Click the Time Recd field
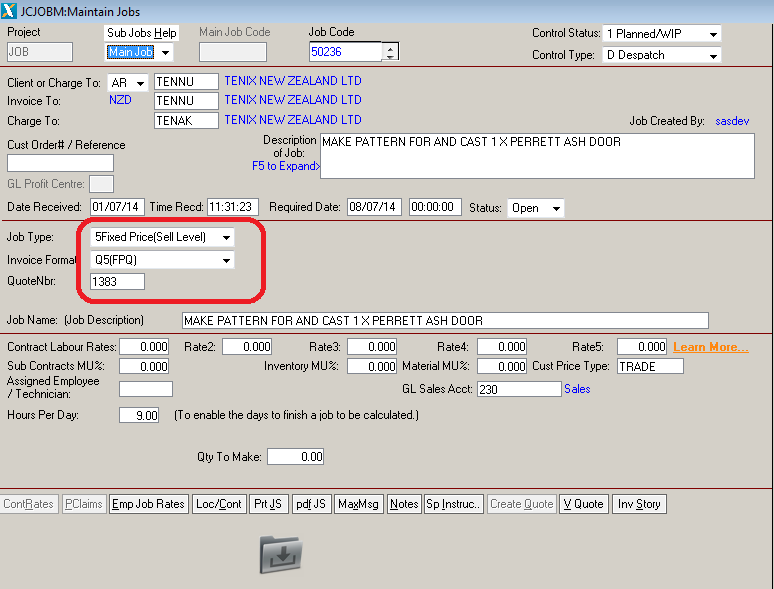 (233, 207)
